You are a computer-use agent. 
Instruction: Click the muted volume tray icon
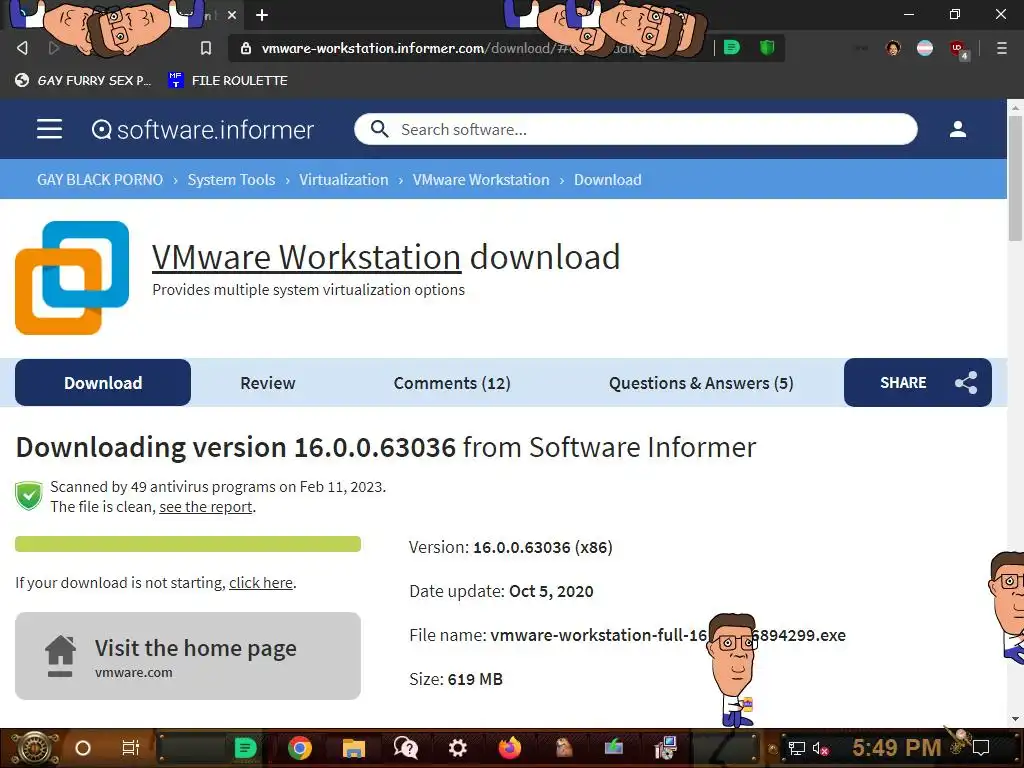point(820,748)
